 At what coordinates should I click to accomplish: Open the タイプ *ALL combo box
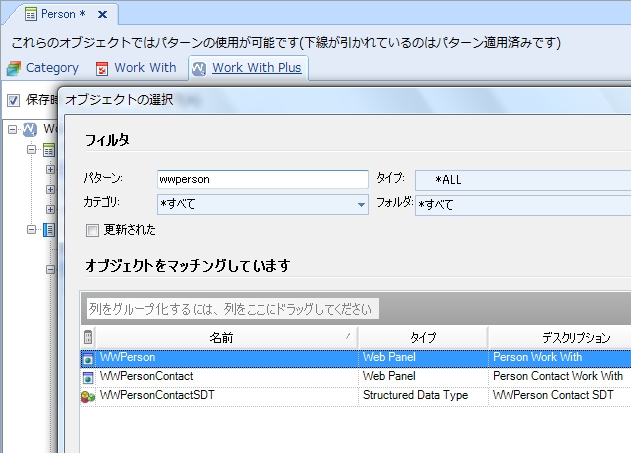click(x=520, y=180)
